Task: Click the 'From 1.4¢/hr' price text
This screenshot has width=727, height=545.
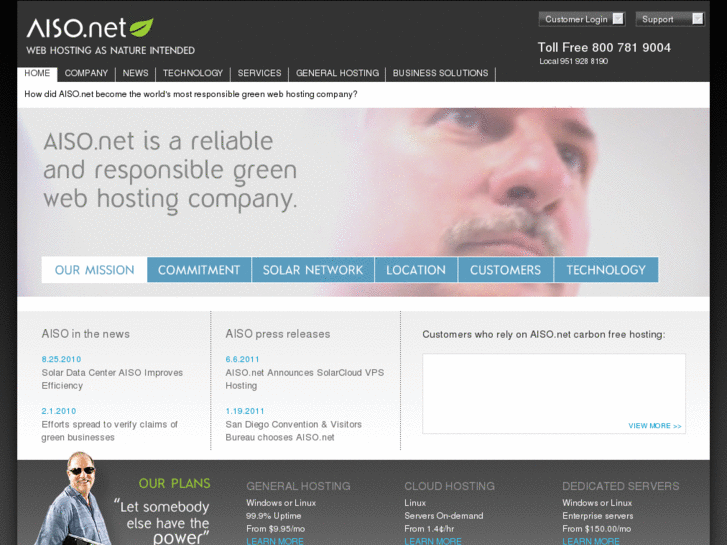Action: pyautogui.click(x=429, y=529)
